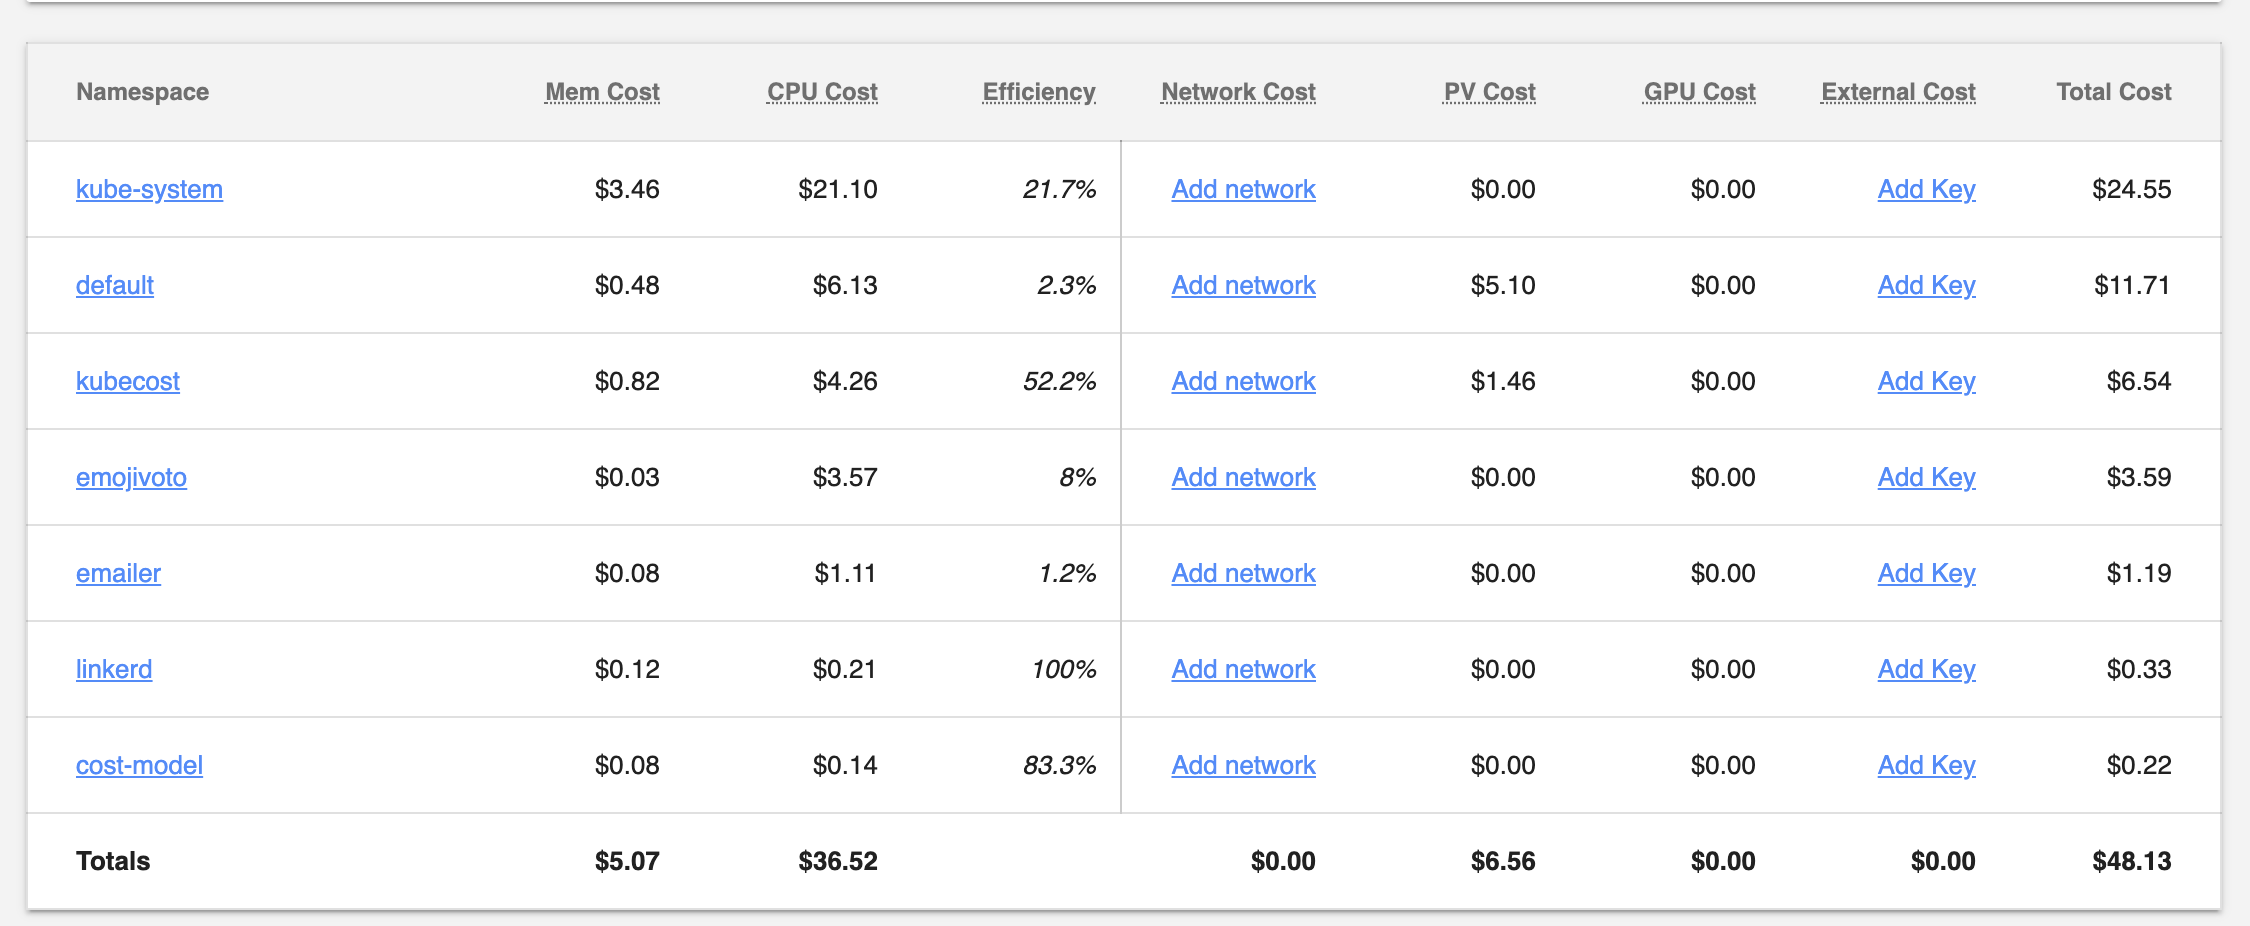Sort the table by Efficiency

coord(1038,91)
